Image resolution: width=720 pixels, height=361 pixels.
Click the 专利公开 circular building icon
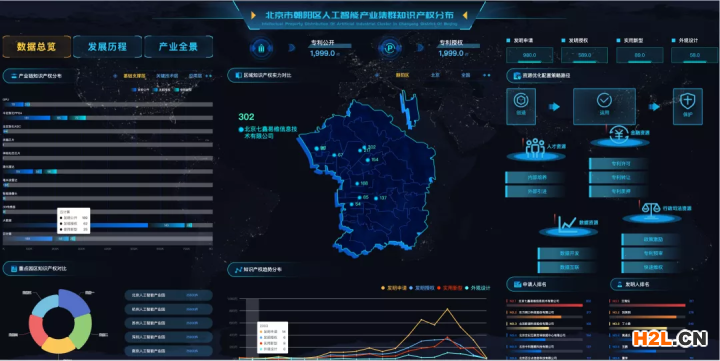coord(261,48)
